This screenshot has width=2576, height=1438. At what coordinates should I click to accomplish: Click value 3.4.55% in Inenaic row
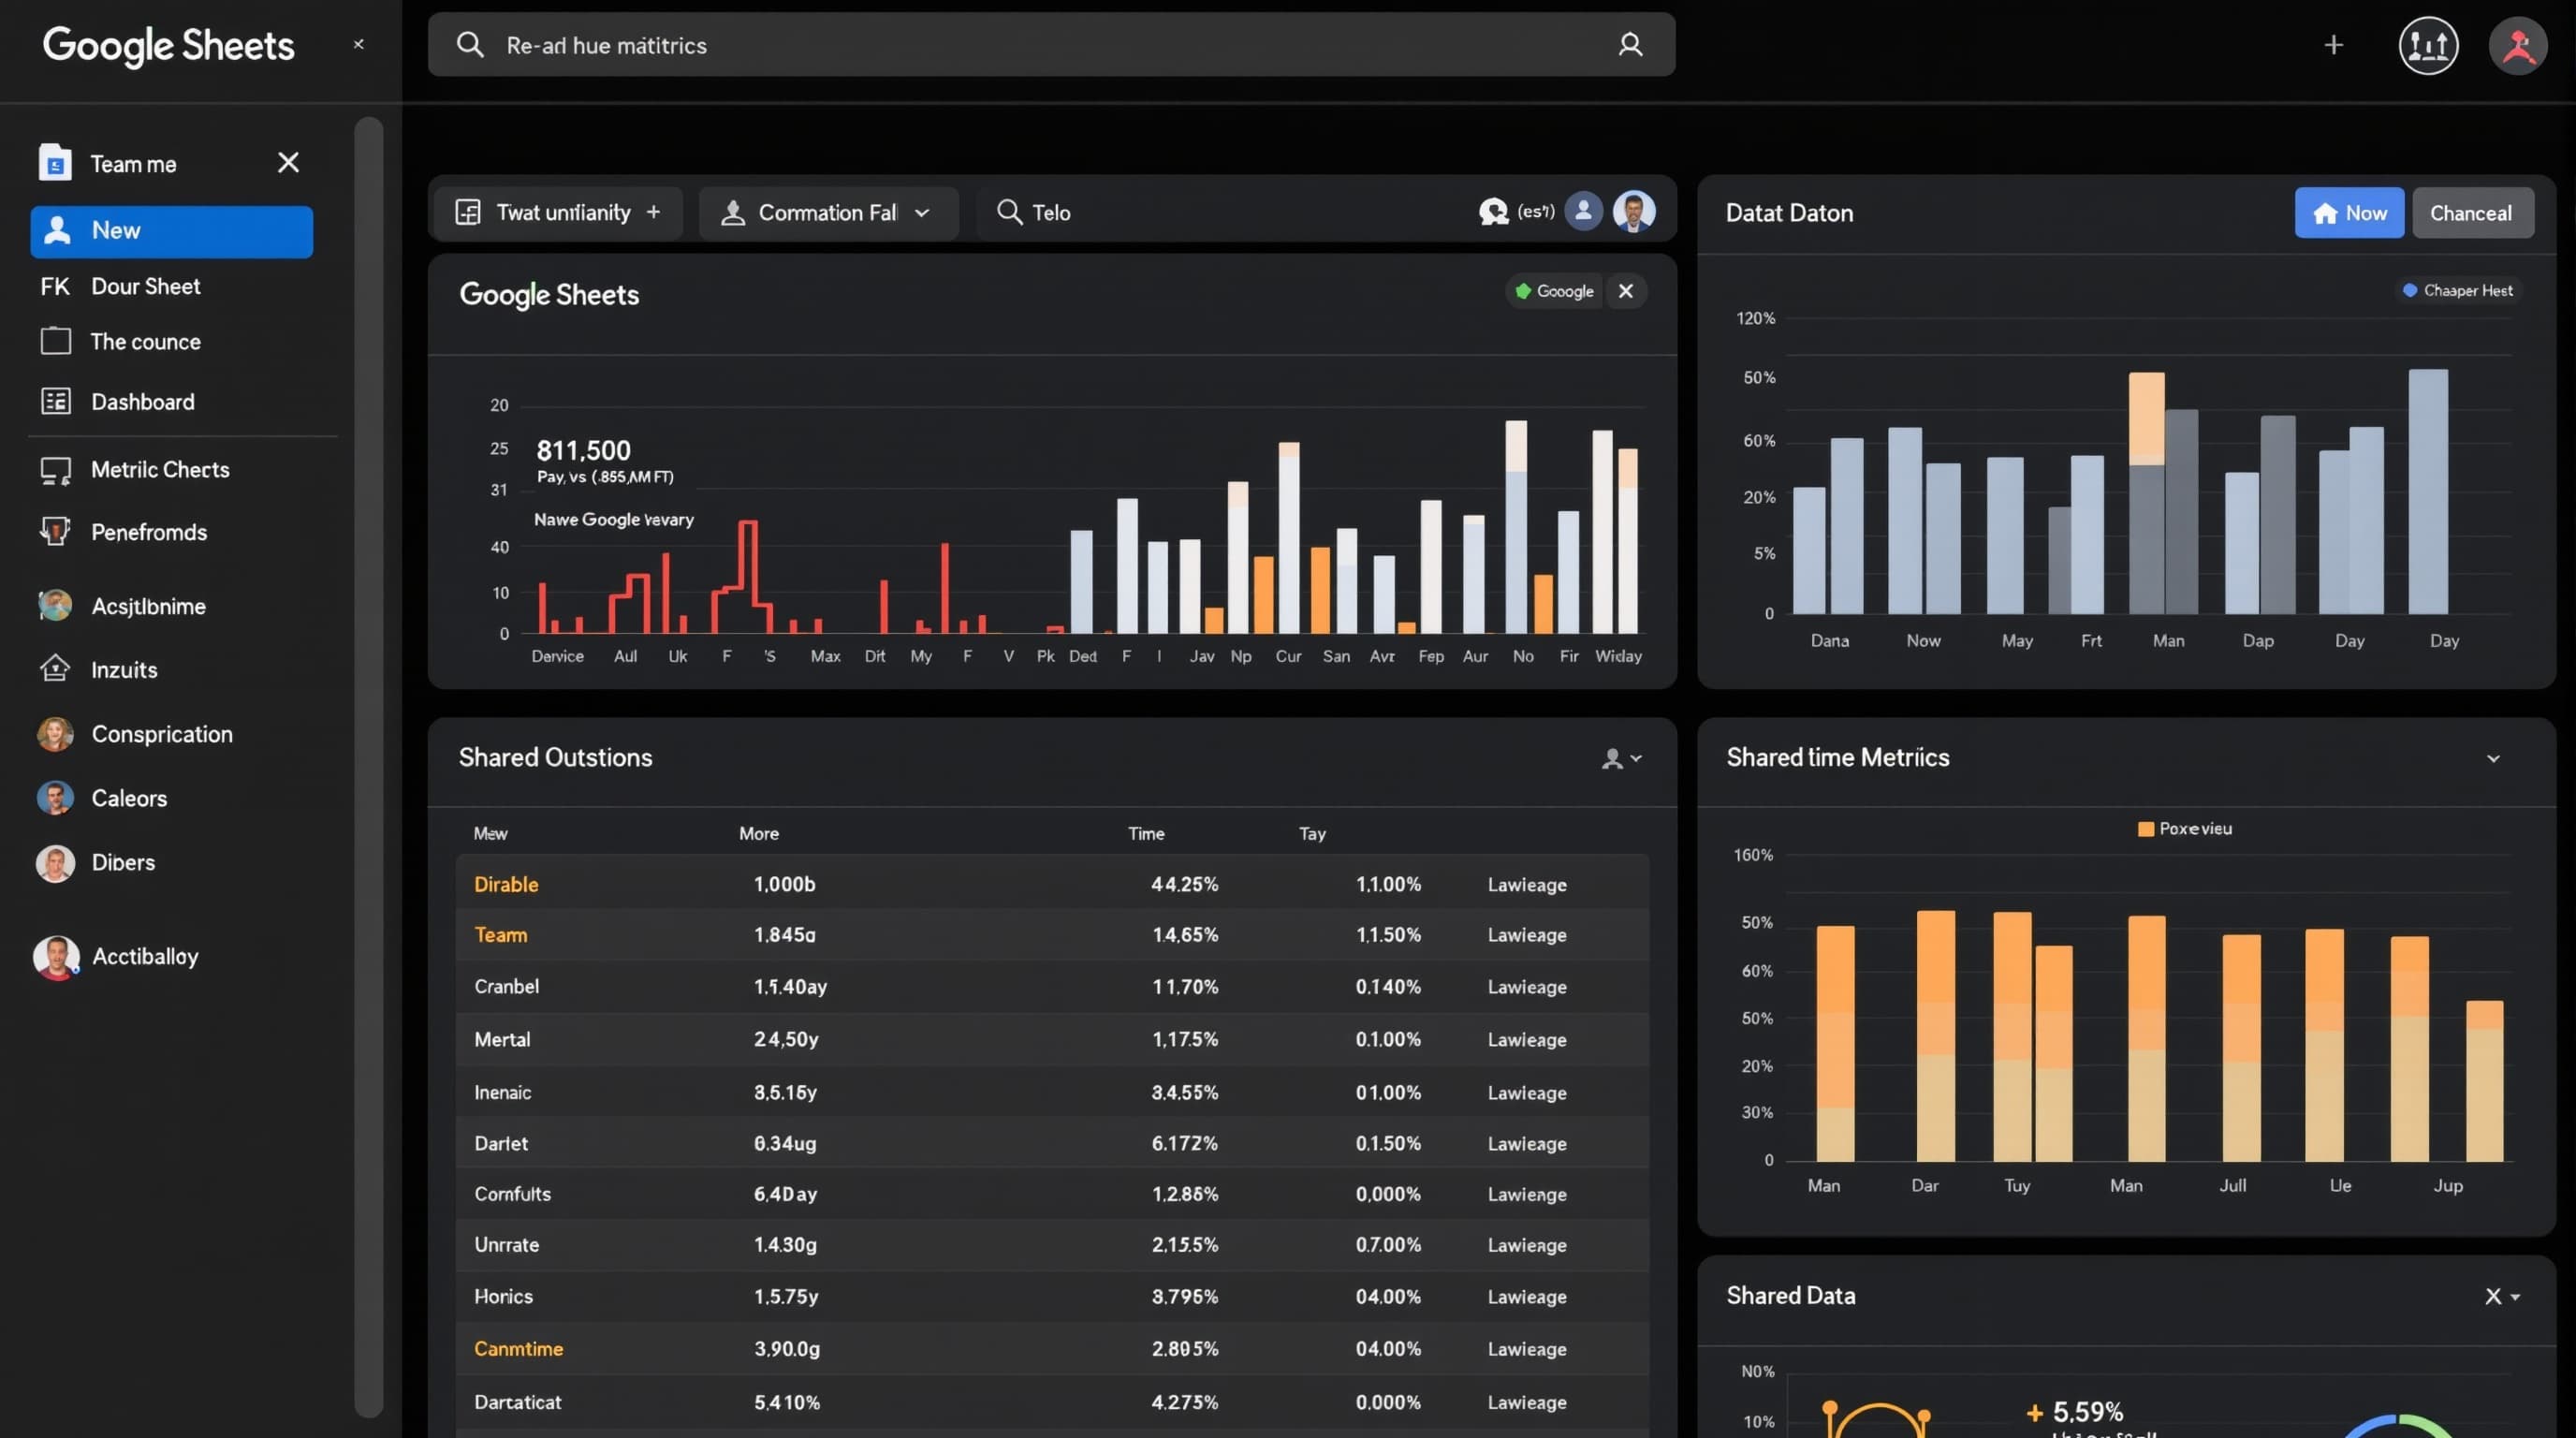click(1184, 1092)
